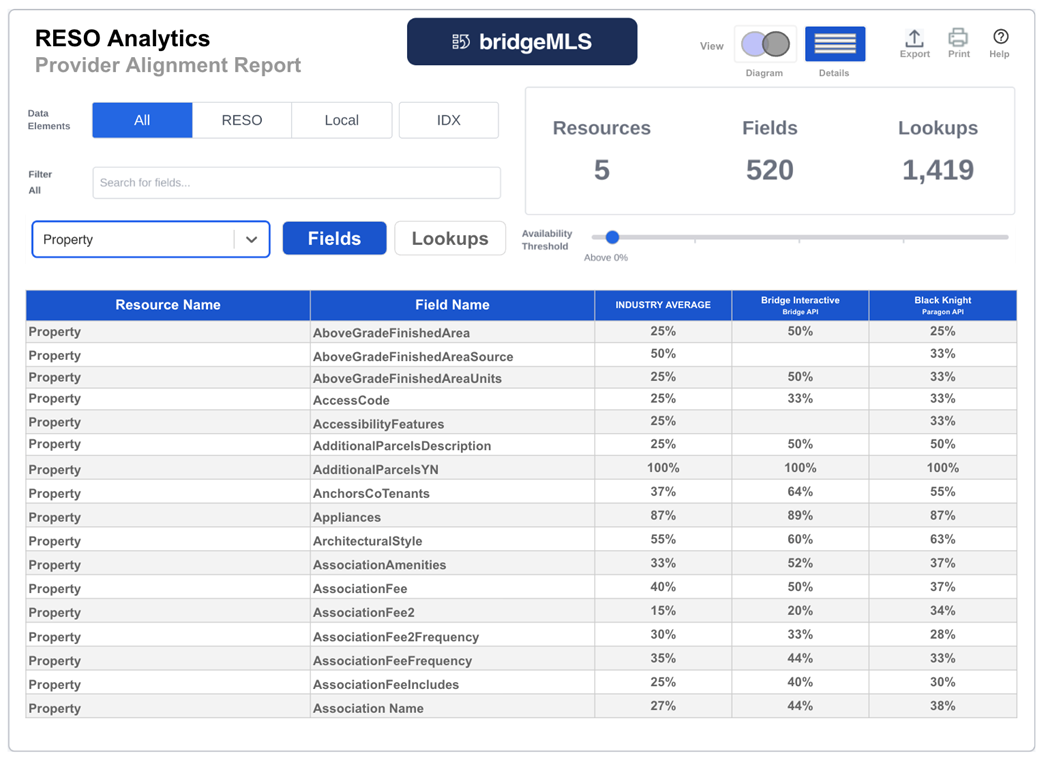
Task: Click the 28% Black Knight value for AssociationFee2Frequency
Action: (943, 634)
